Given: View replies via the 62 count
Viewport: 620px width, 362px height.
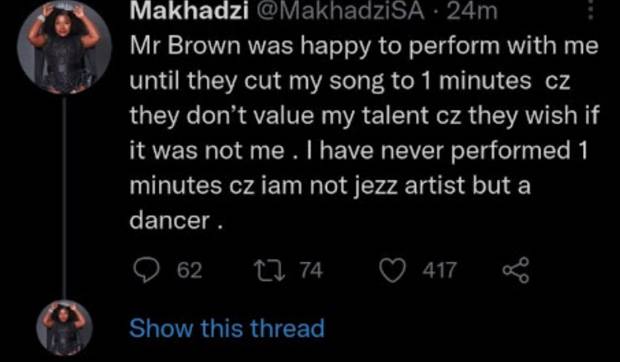Looking at the screenshot, I should coord(189,271).
